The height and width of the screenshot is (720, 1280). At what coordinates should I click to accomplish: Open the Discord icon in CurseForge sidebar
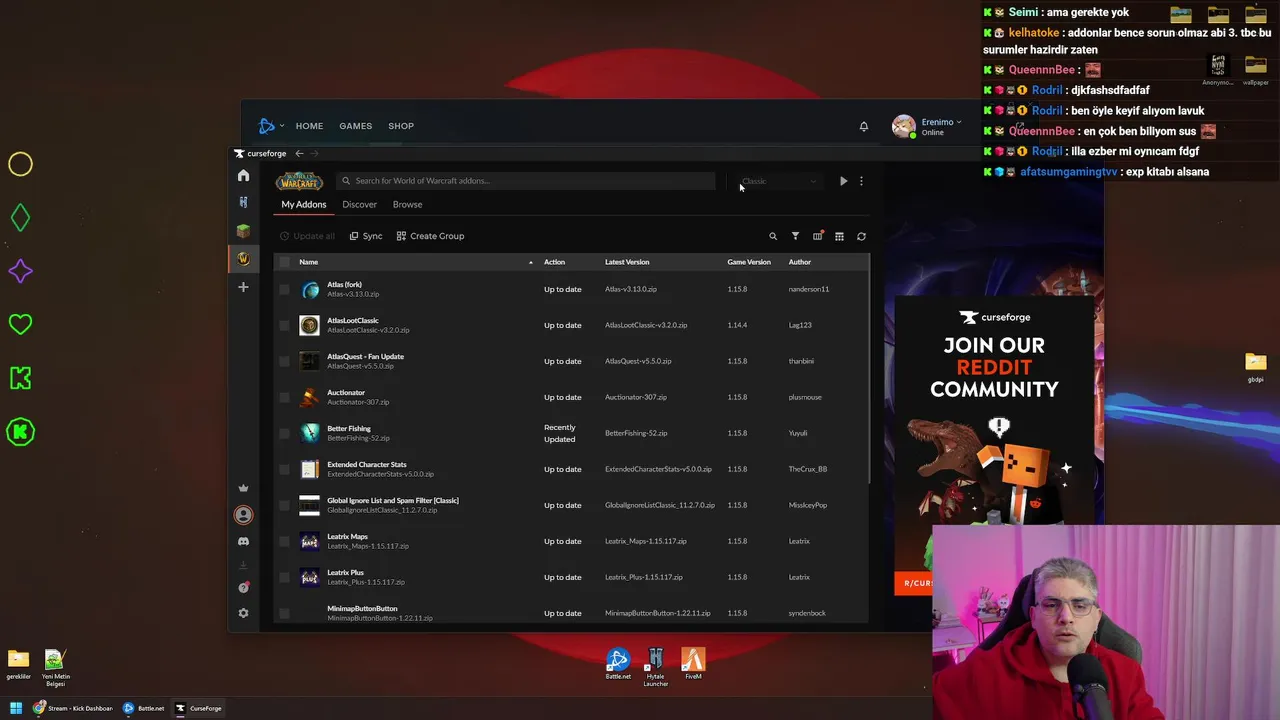(x=243, y=541)
